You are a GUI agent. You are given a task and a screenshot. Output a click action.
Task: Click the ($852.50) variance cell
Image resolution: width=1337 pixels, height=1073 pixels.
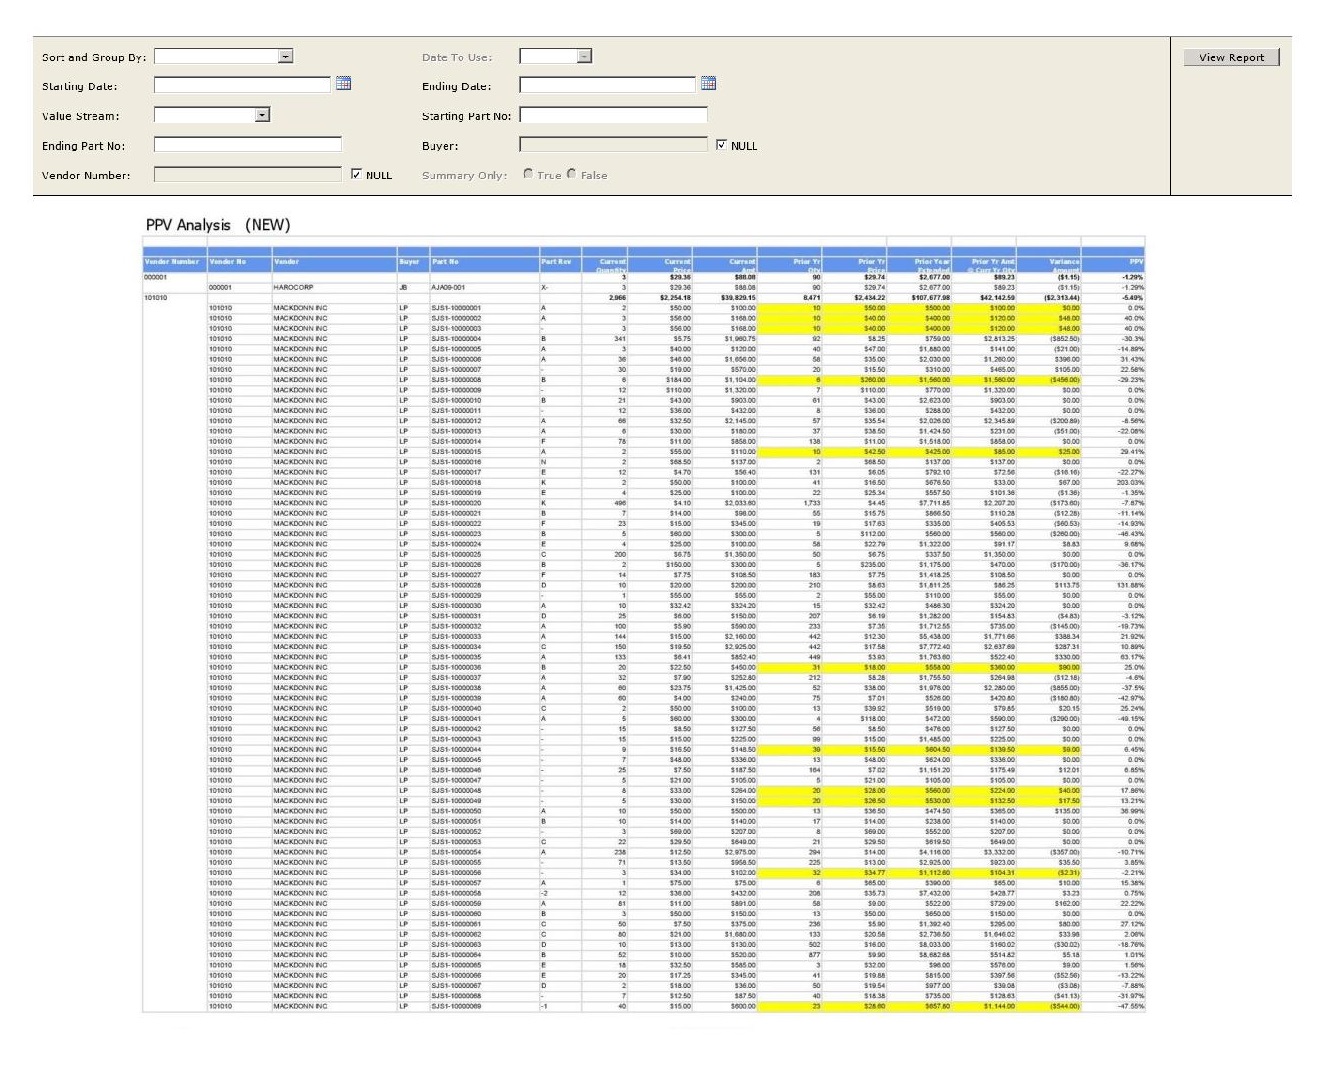(1064, 339)
